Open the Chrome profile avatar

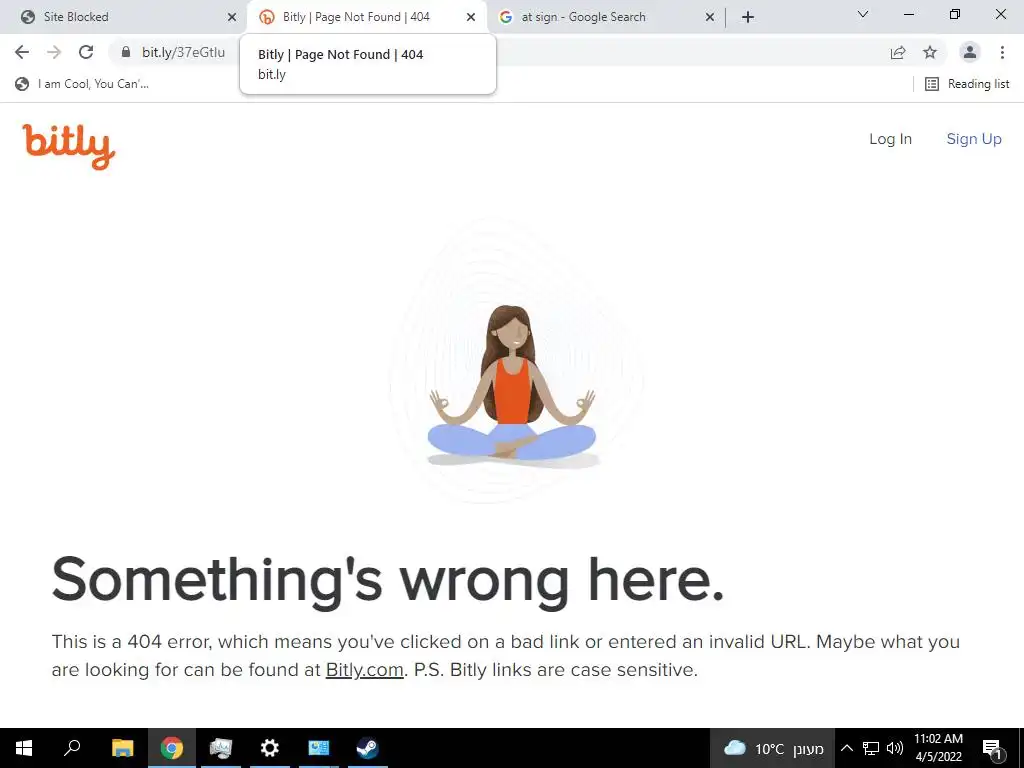[x=970, y=52]
